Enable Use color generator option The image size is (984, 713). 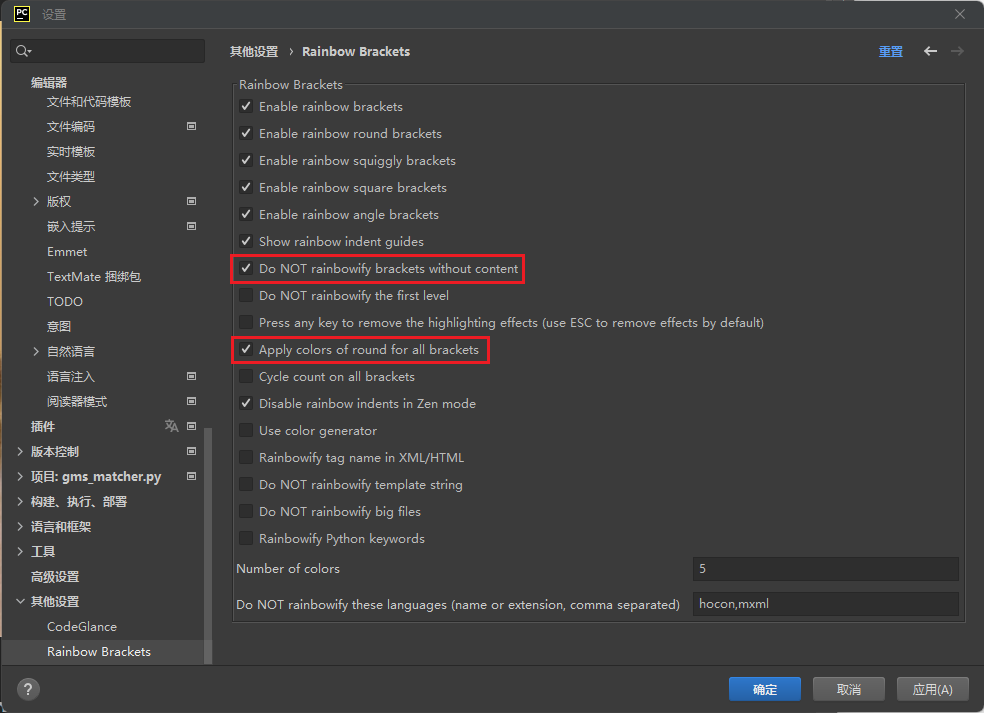click(246, 430)
